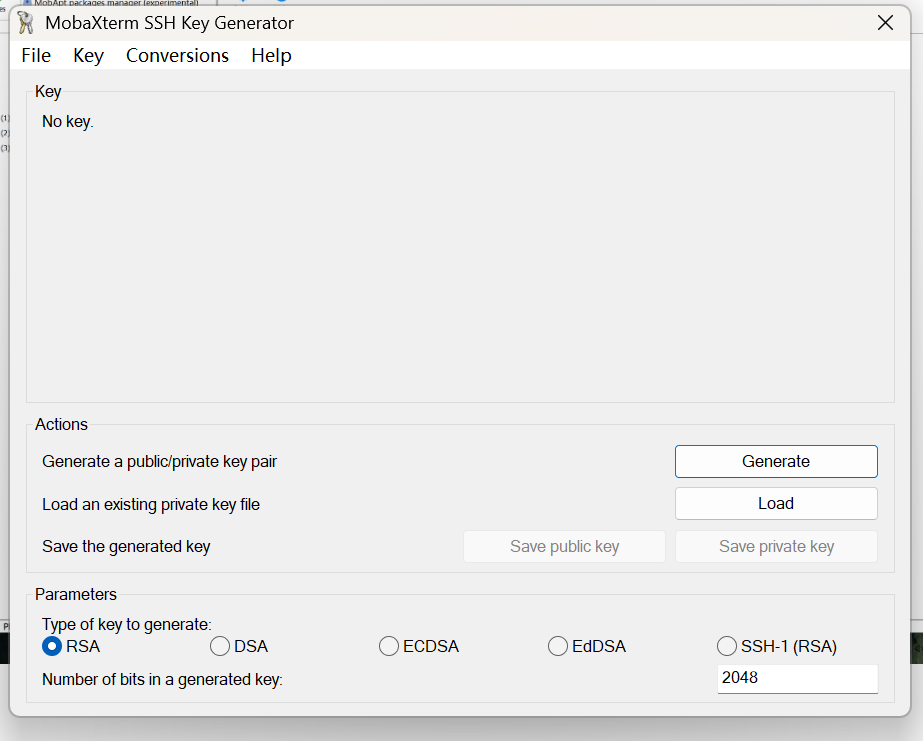Click Load to open existing private key

[776, 504]
